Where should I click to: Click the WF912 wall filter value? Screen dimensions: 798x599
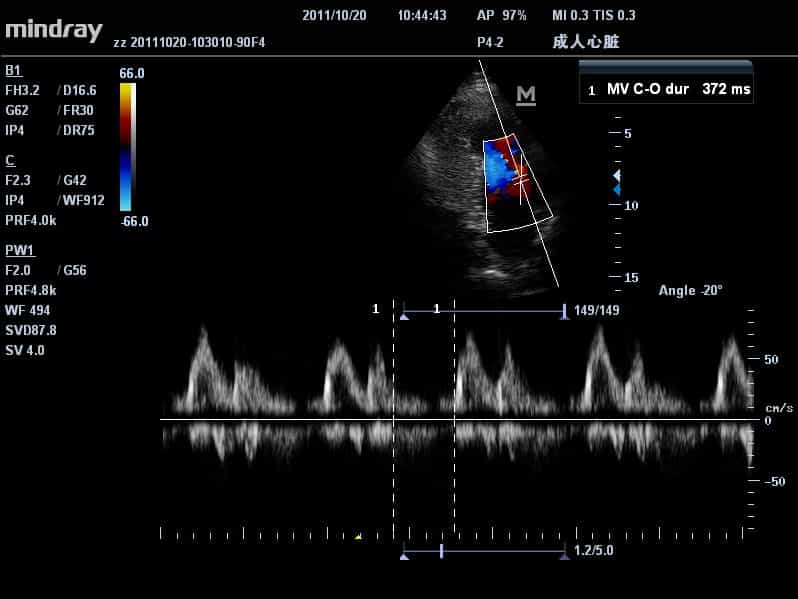tap(83, 200)
